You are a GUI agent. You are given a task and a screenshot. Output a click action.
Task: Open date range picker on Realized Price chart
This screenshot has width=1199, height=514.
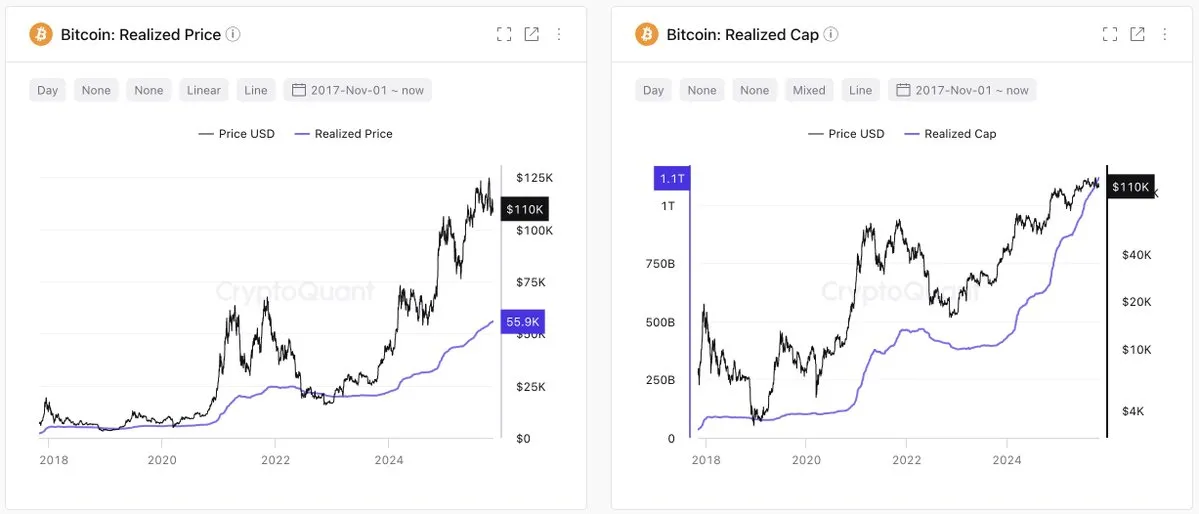[x=358, y=90]
